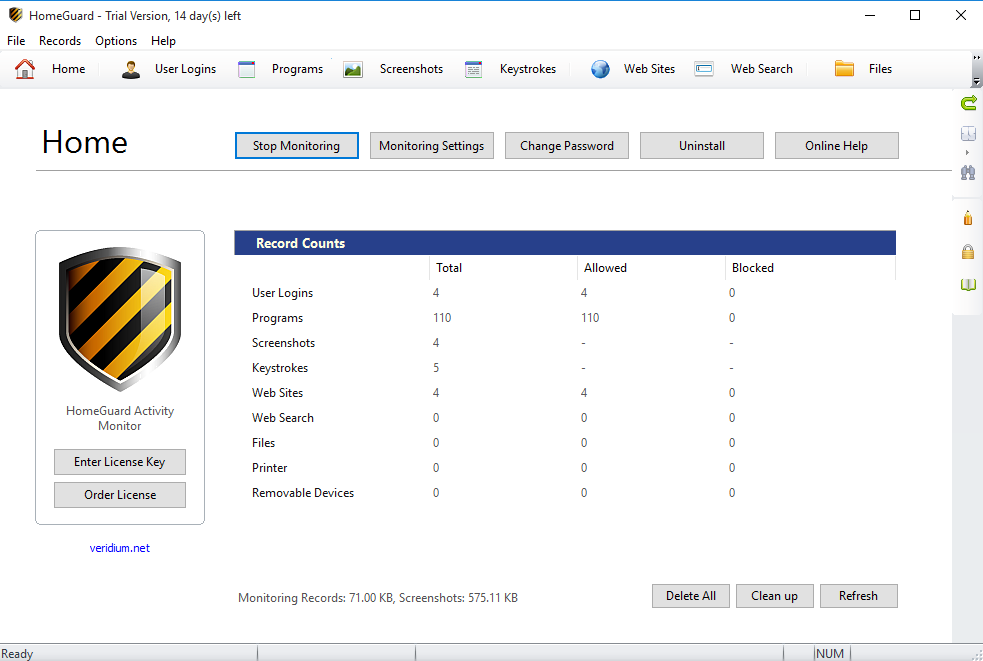
Task: Click the green refresh arrow sidebar icon
Action: click(x=969, y=103)
